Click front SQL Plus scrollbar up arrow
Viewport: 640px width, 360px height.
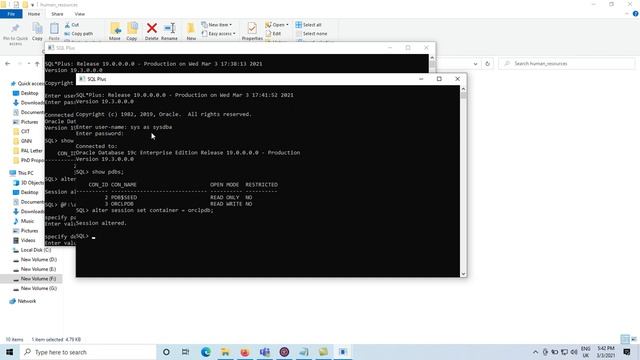pos(463,89)
